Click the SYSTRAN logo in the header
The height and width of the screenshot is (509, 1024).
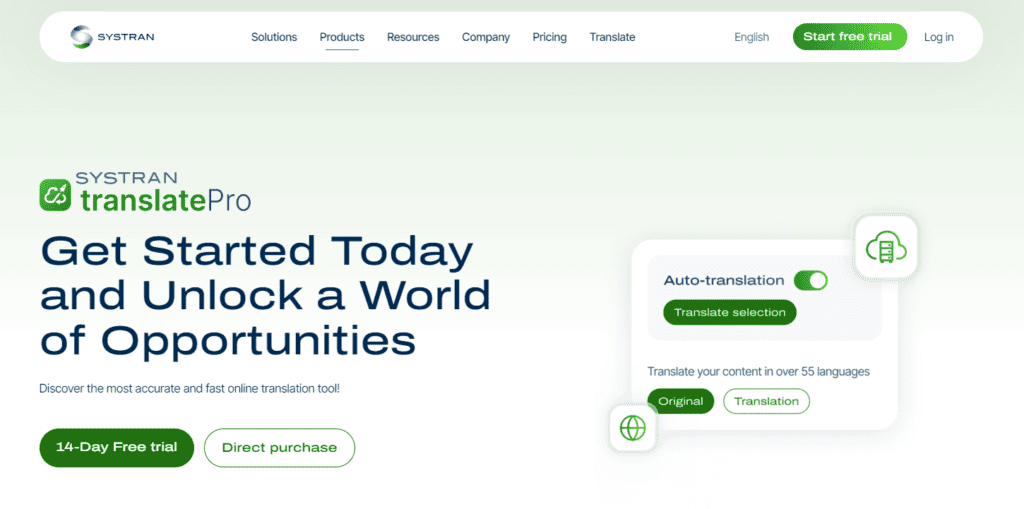[112, 37]
